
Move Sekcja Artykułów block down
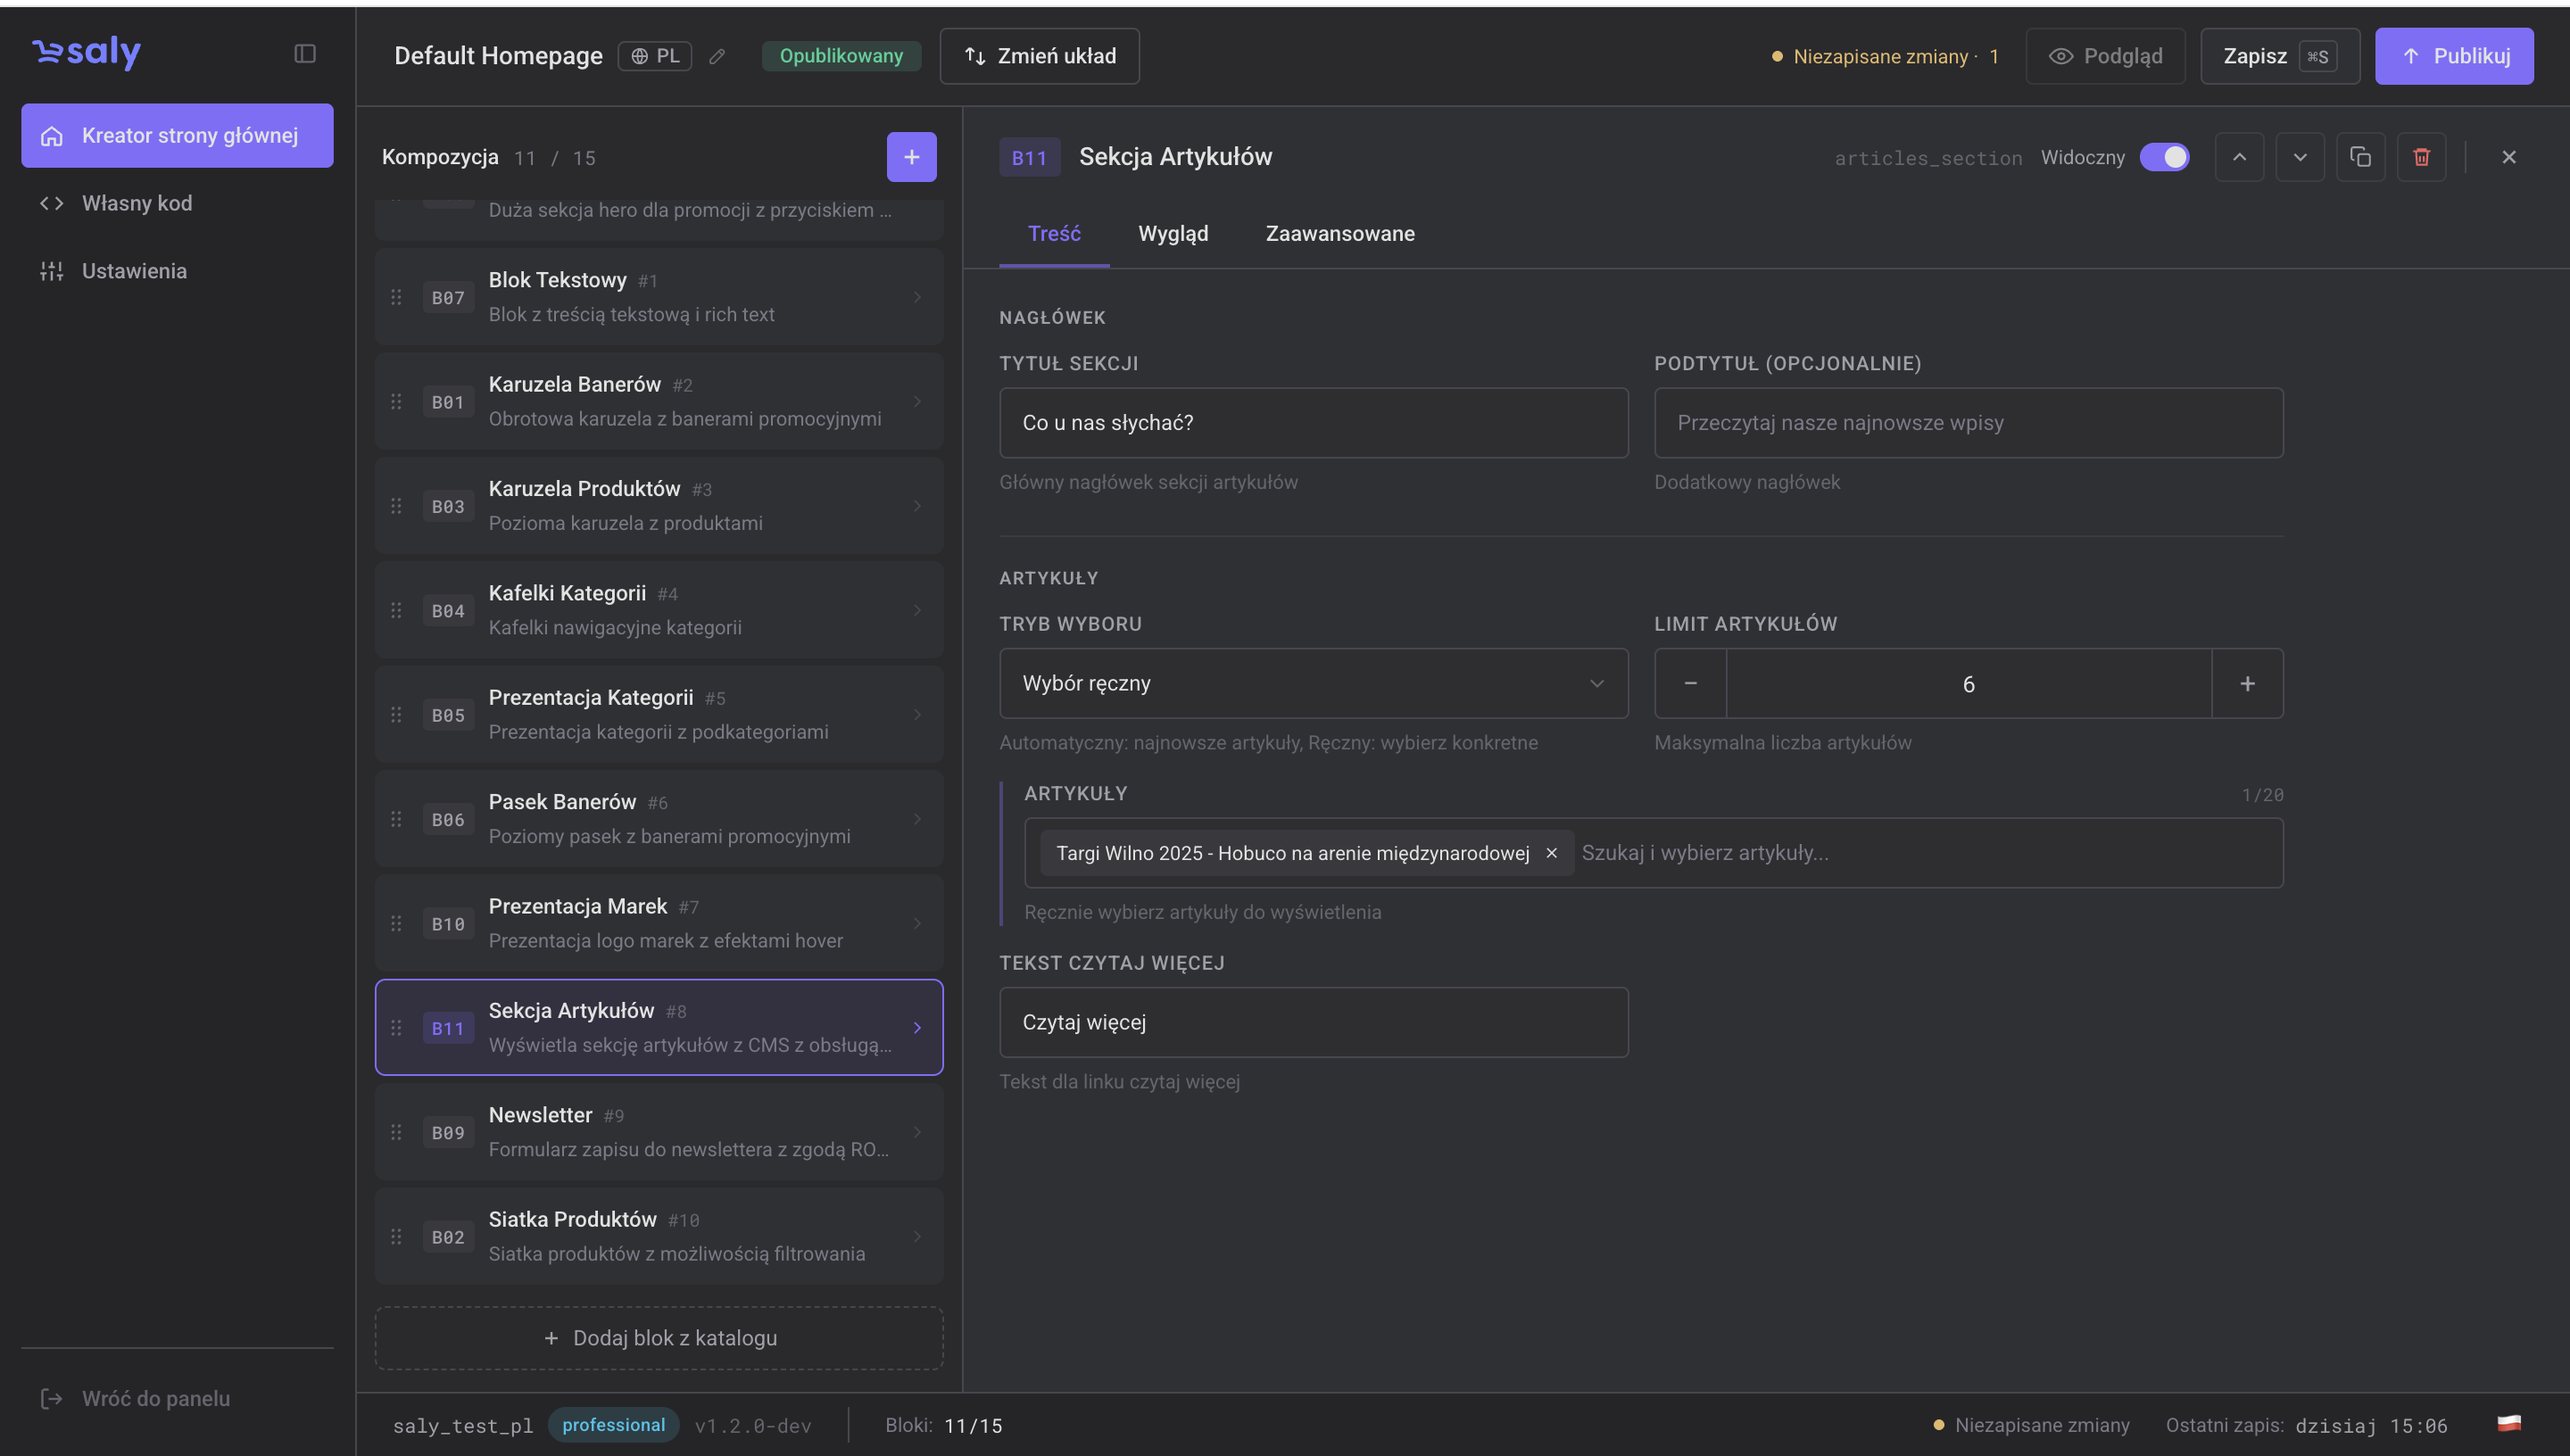click(x=2300, y=157)
